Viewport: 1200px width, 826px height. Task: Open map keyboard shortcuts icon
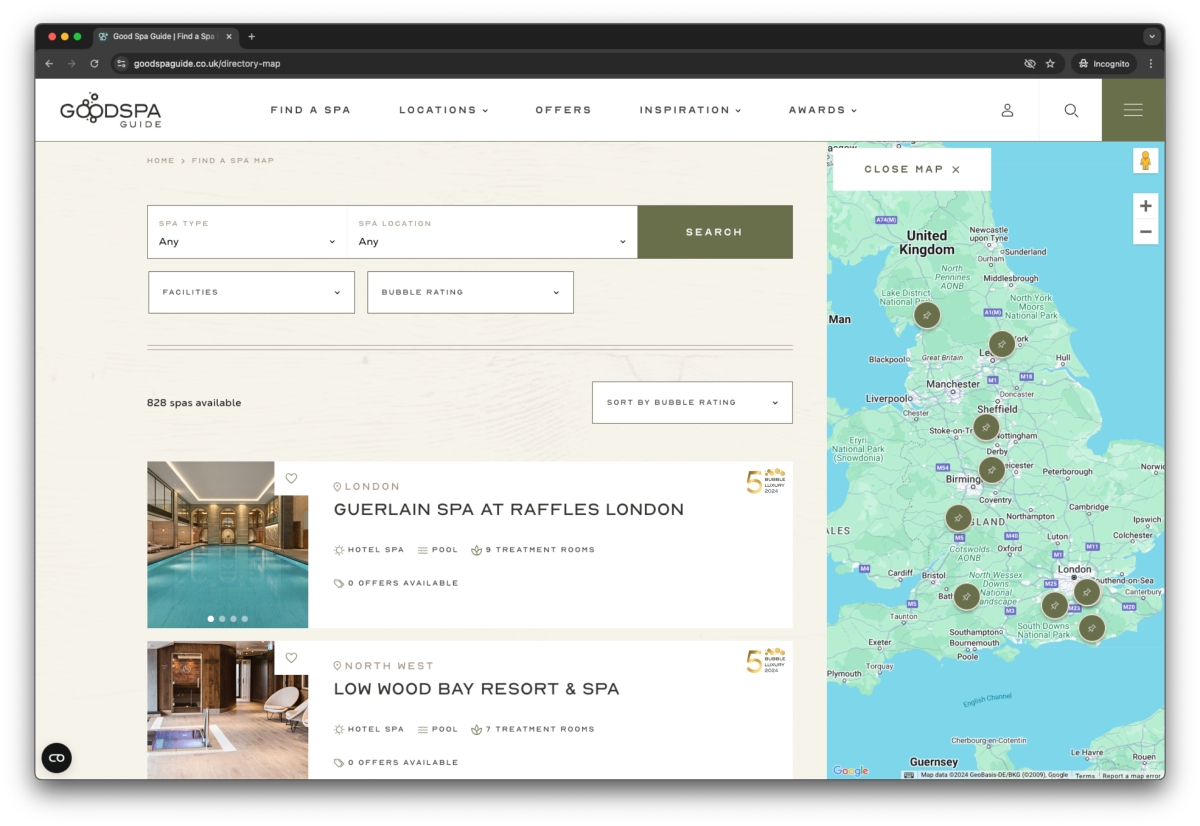[909, 775]
